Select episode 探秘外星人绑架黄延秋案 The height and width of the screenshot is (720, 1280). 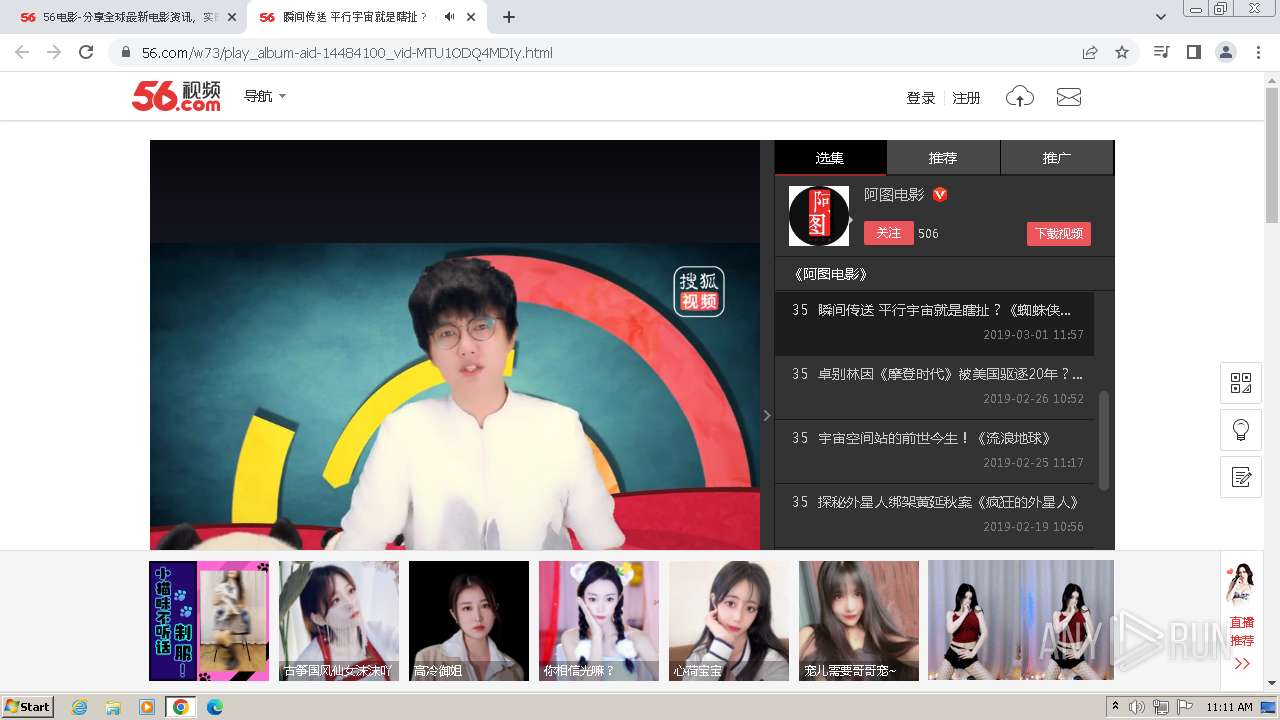tap(934, 514)
